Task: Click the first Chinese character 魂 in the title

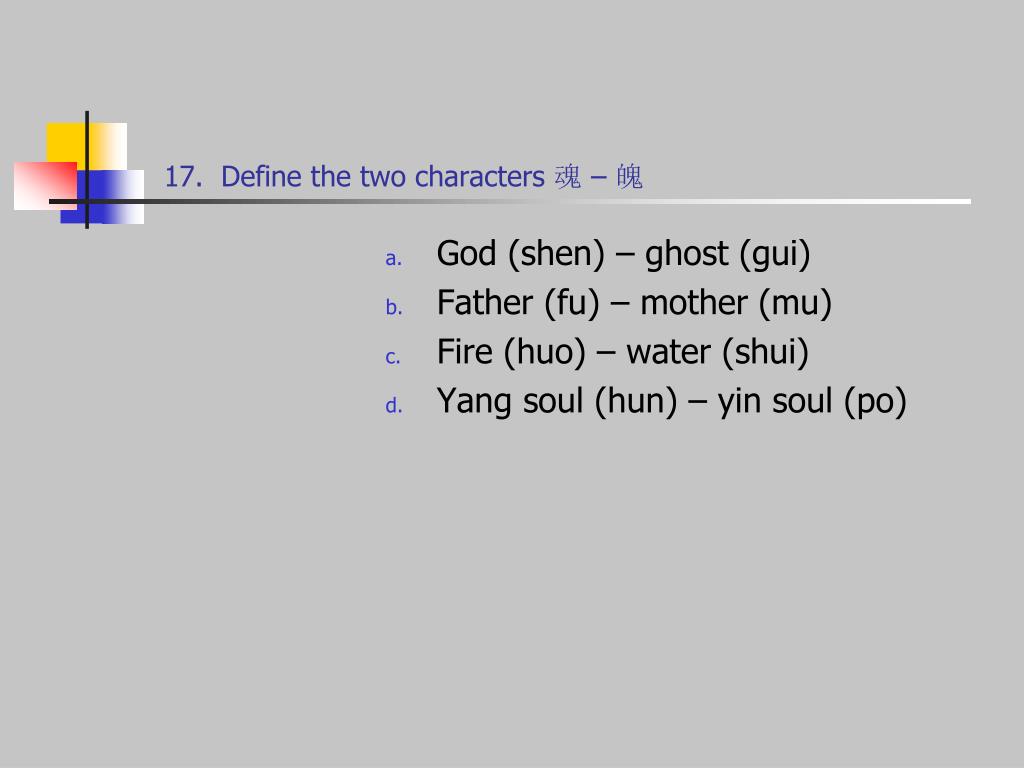Action: pos(568,177)
